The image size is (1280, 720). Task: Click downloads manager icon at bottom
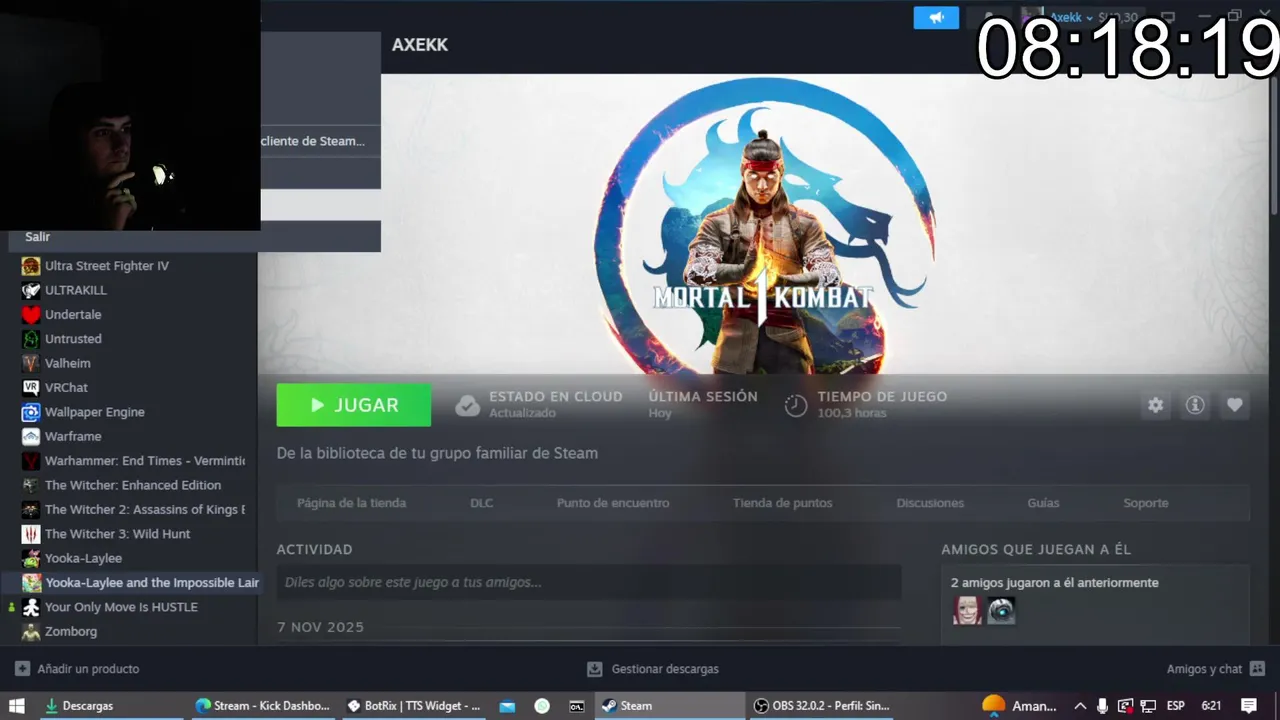[x=594, y=669]
